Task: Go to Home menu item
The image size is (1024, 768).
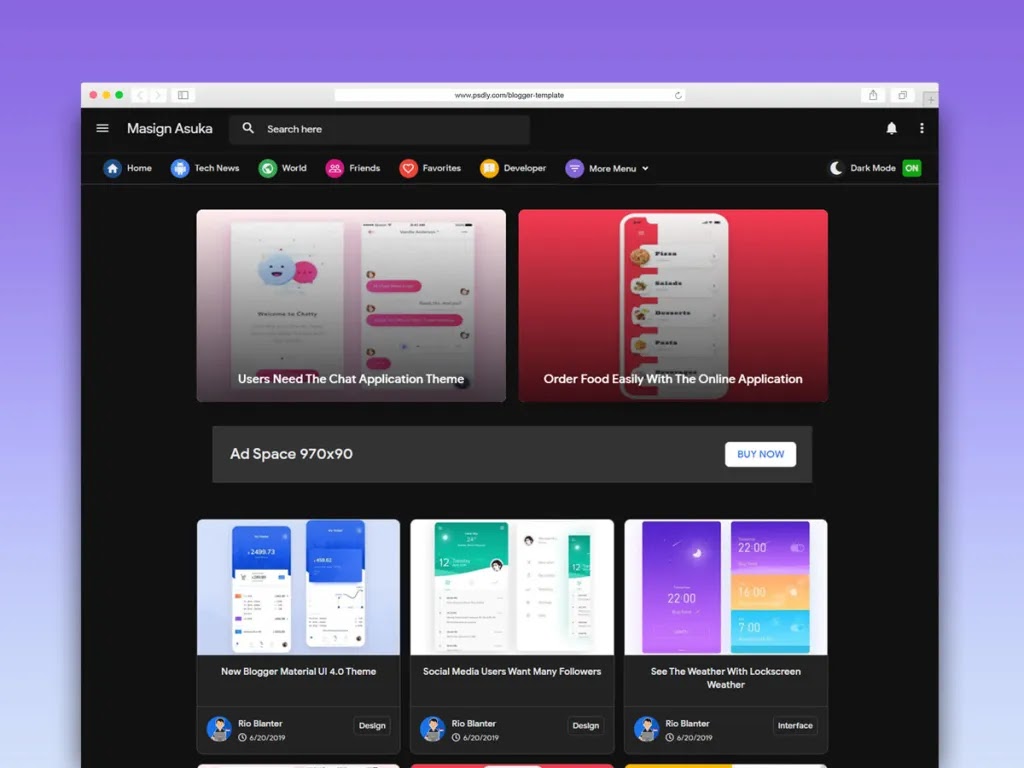Action: pyautogui.click(x=139, y=168)
